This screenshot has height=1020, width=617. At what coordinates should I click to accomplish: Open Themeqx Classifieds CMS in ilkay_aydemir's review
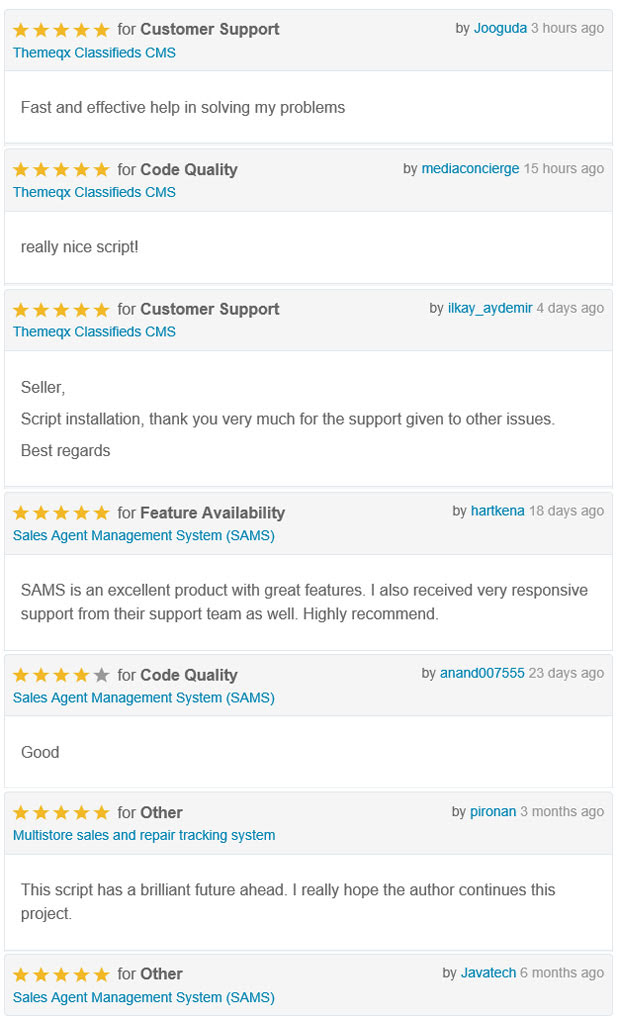tap(94, 331)
